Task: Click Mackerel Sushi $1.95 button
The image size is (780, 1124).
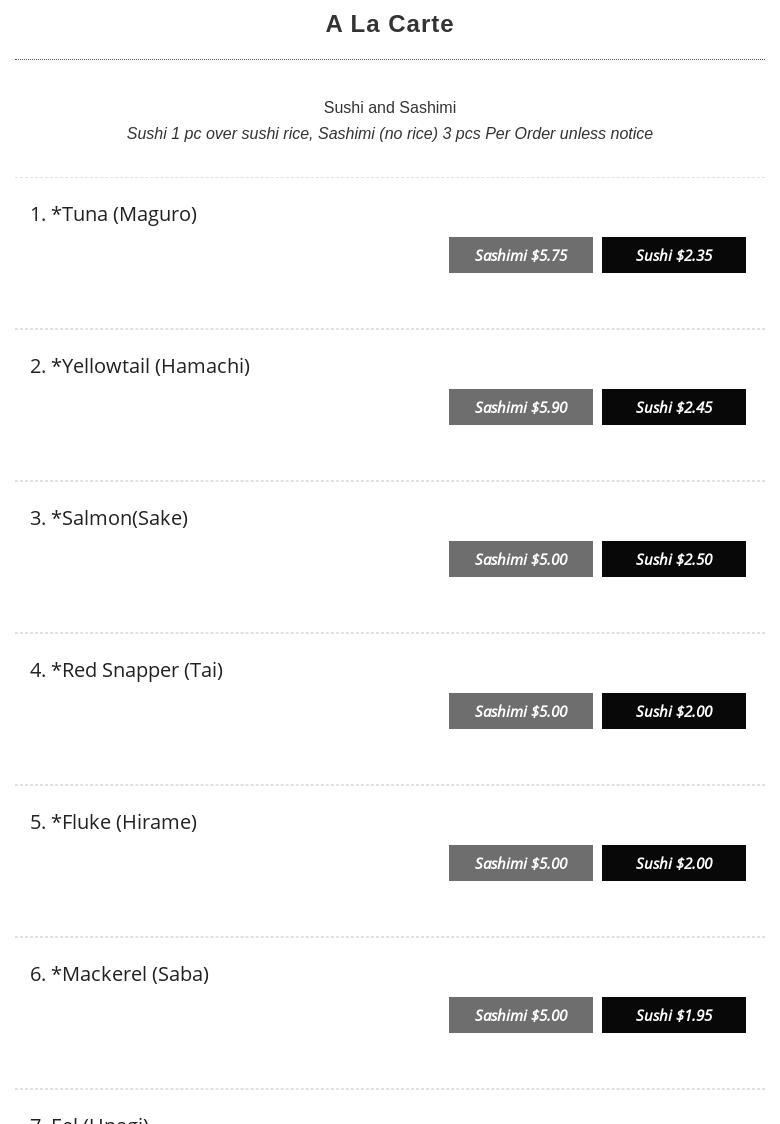Action: [673, 1015]
